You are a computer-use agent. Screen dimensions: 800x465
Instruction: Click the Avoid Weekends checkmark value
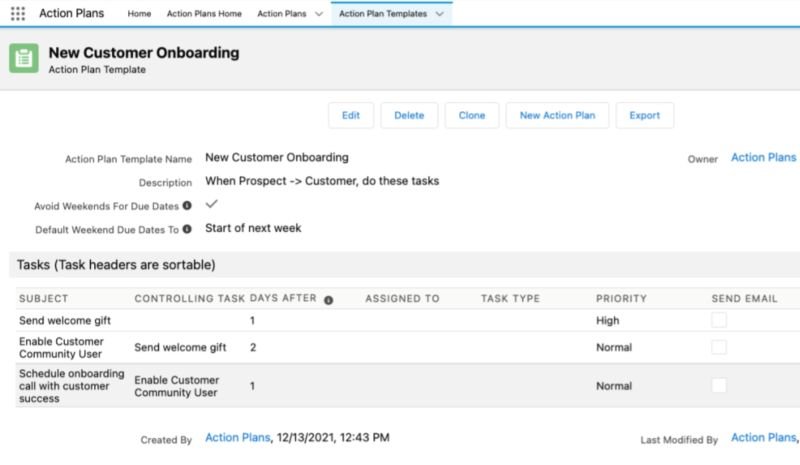[x=211, y=204]
